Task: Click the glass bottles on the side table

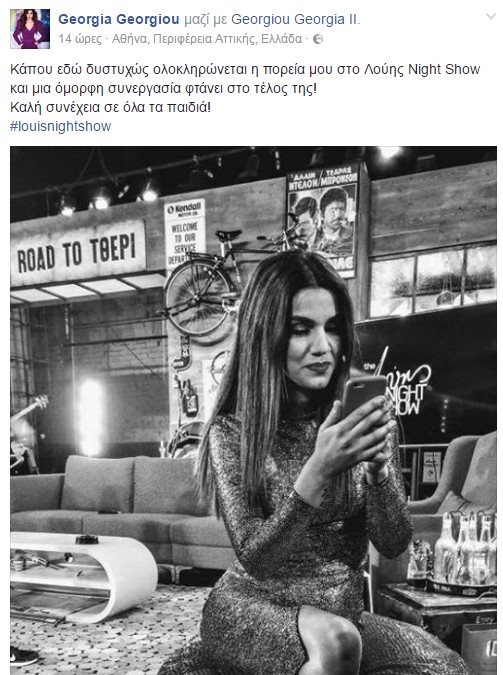Action: point(464,548)
